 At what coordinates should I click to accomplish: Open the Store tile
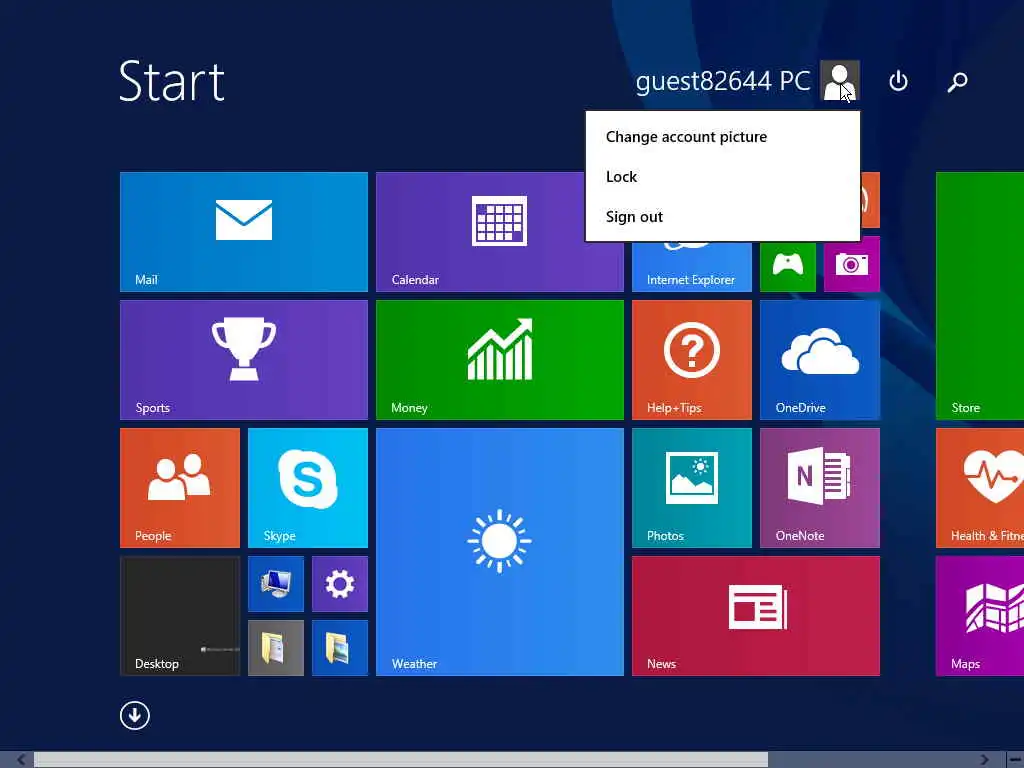tap(980, 296)
